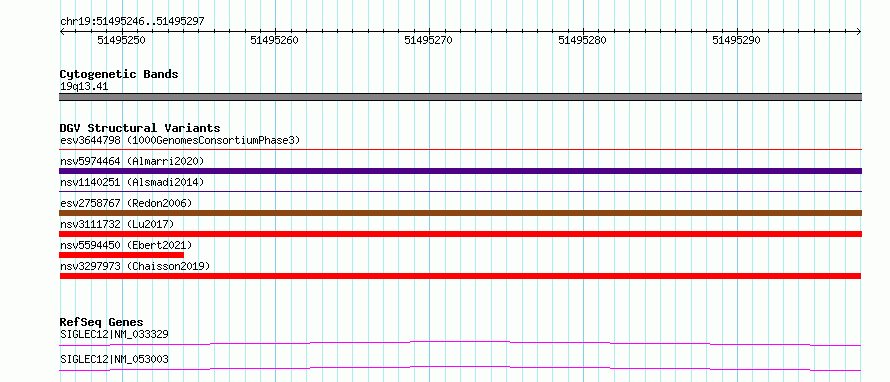Select the red nsv3111732 variant bar

click(460, 234)
